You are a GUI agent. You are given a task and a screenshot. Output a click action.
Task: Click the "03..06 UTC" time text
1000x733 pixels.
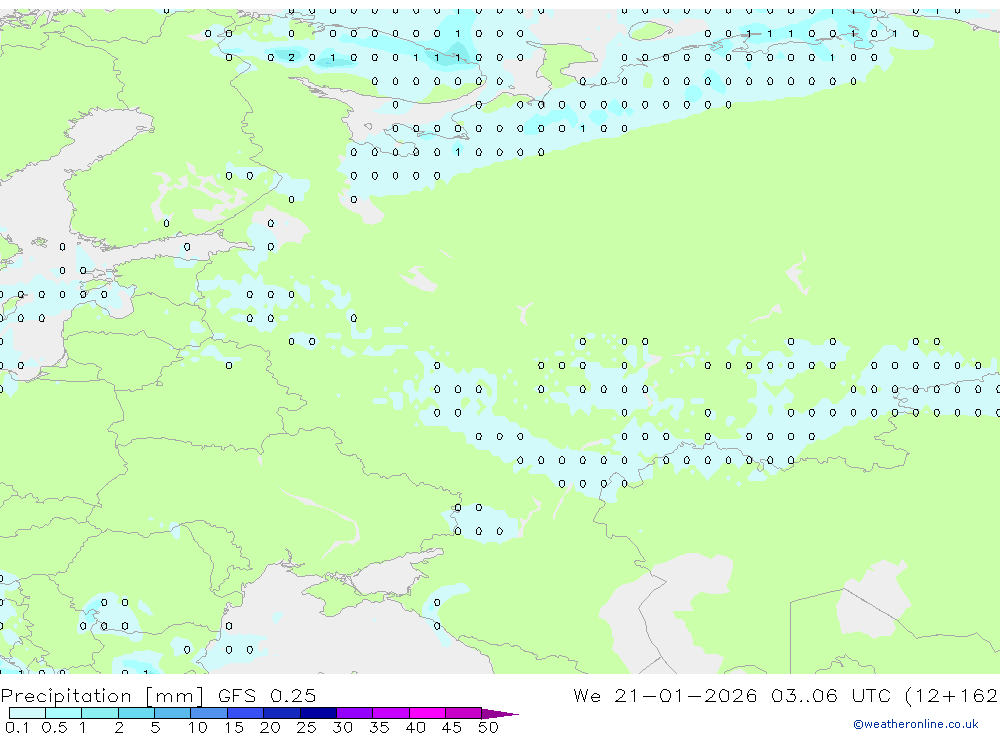coord(830,695)
